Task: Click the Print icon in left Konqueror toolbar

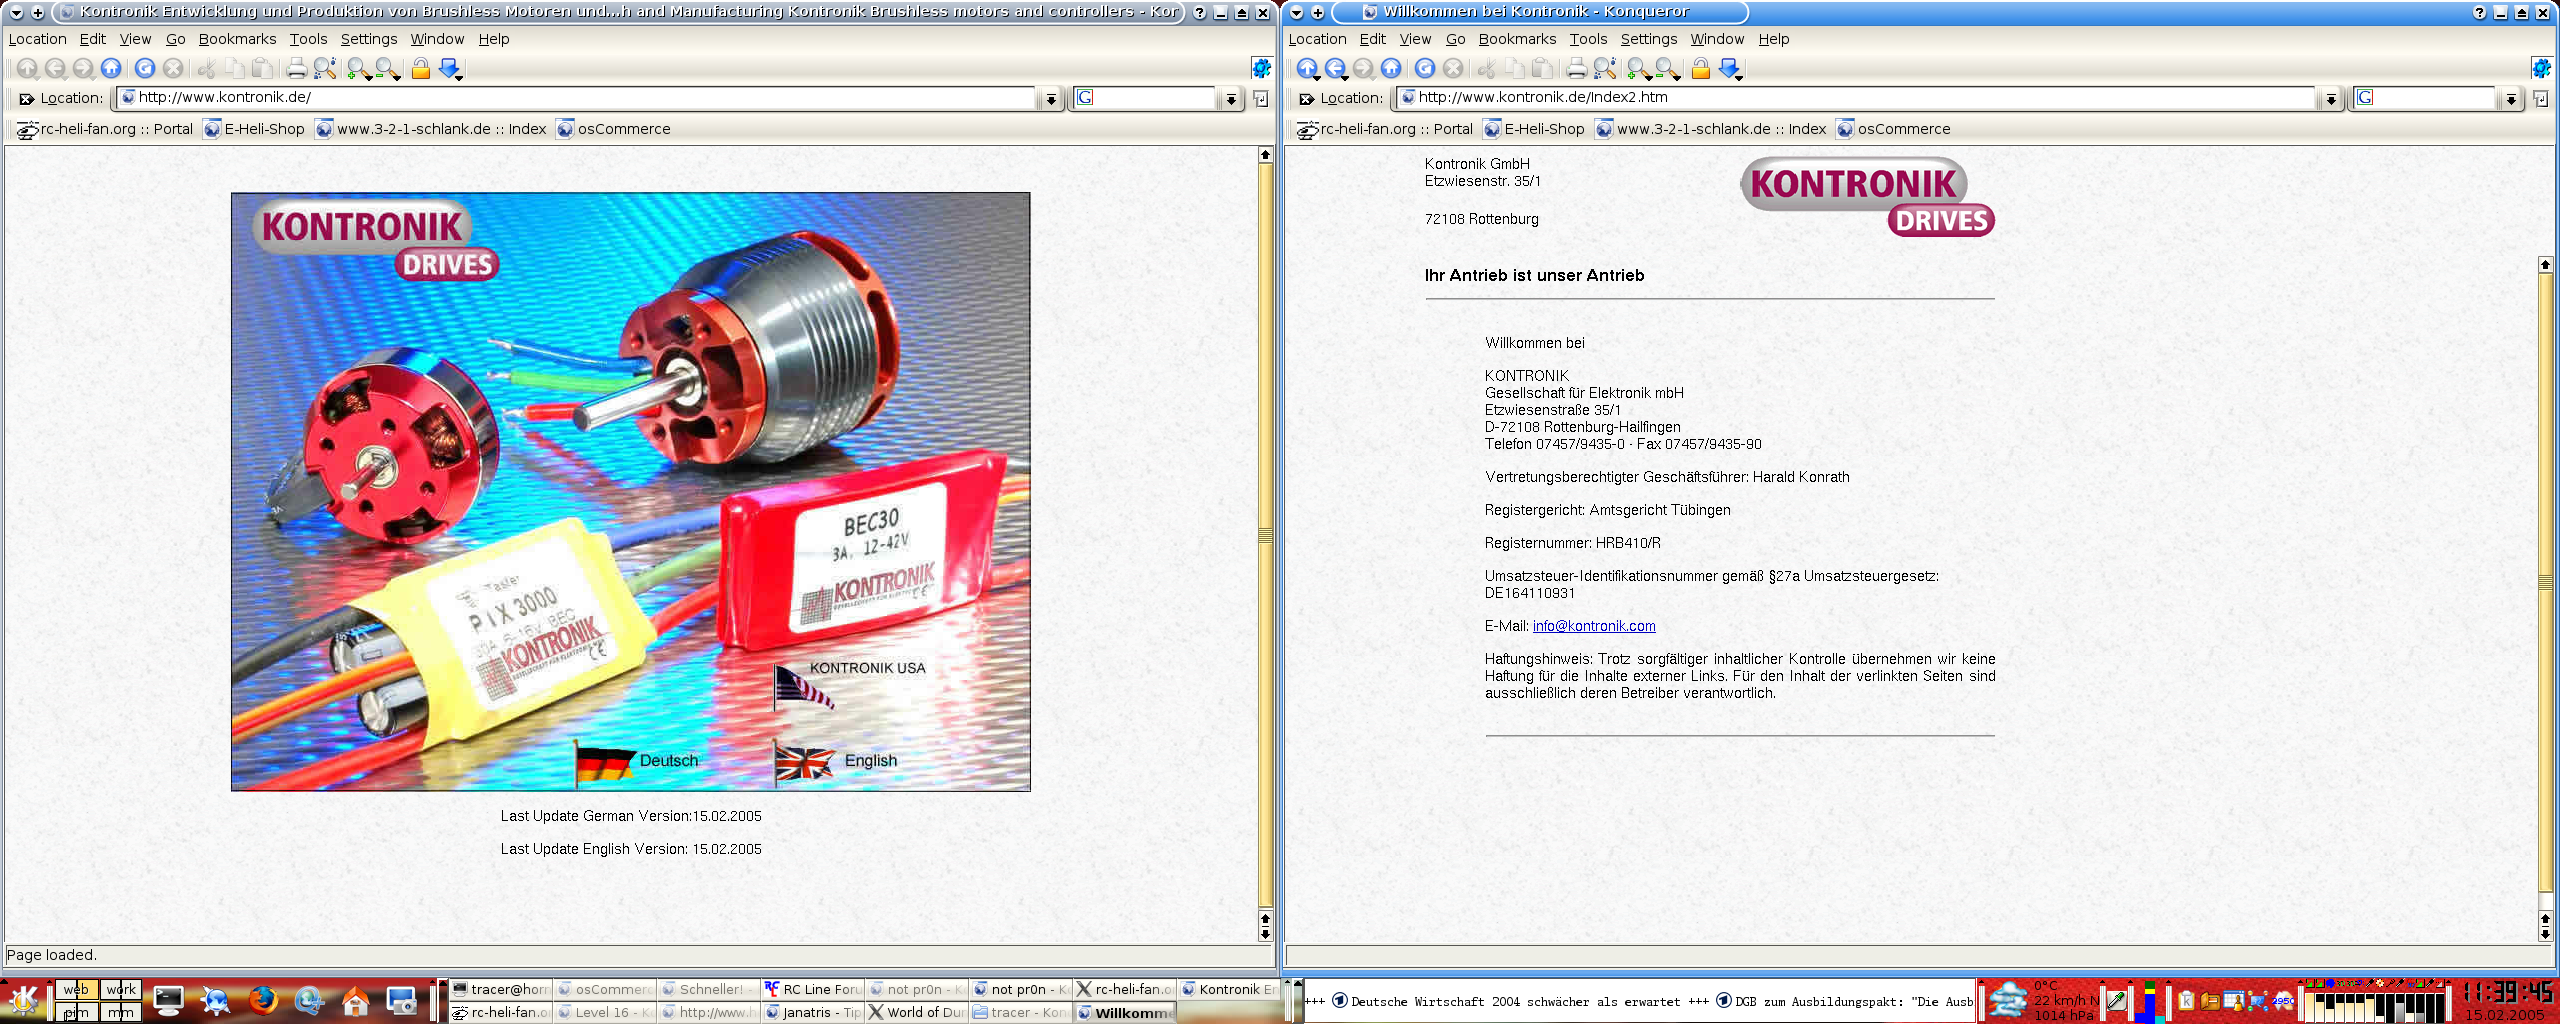Action: pyautogui.click(x=296, y=68)
